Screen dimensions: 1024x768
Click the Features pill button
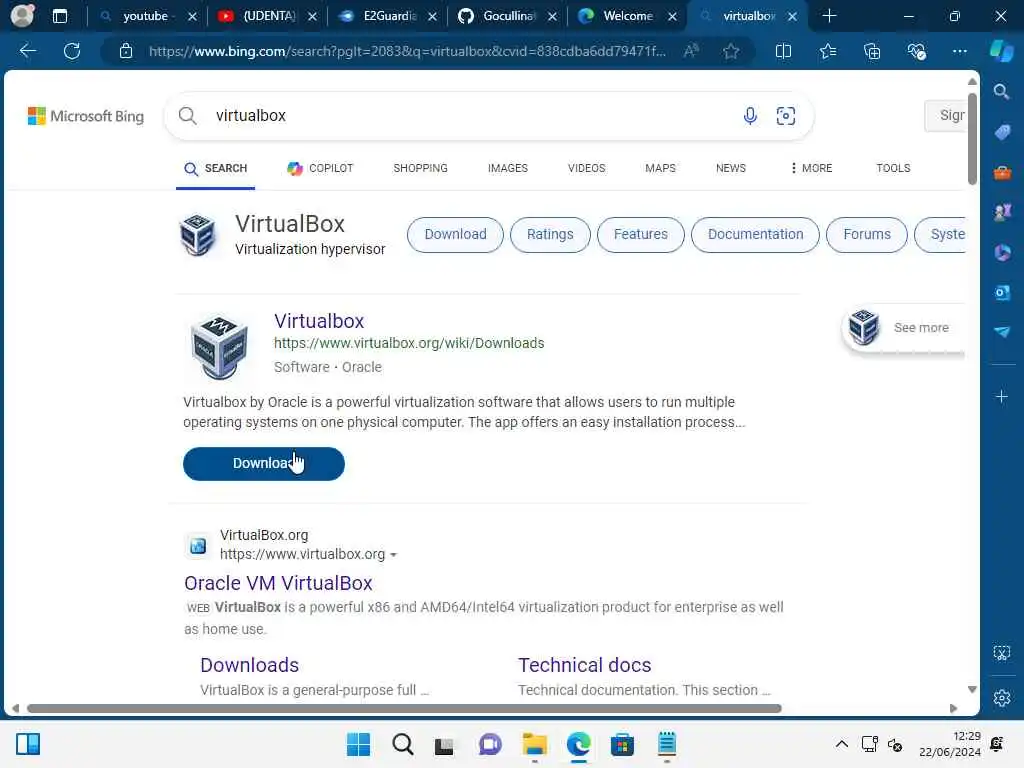tap(641, 234)
